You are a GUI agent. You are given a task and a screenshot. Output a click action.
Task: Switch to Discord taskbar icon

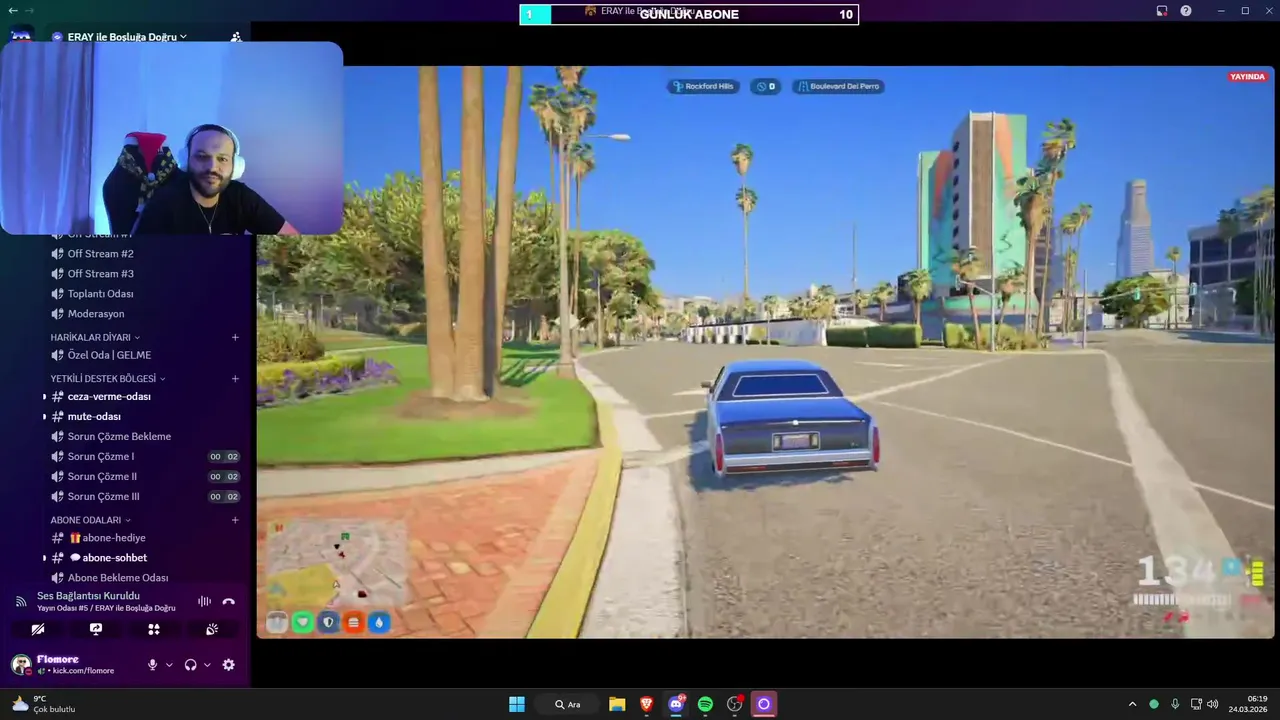[676, 704]
